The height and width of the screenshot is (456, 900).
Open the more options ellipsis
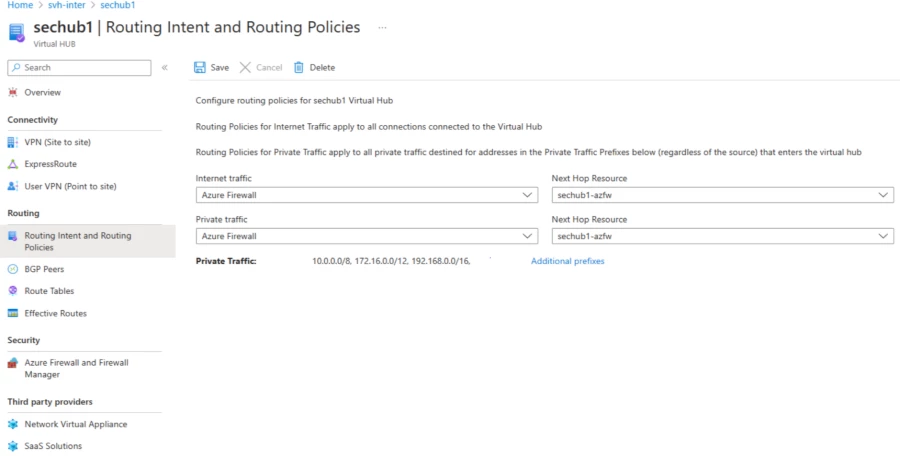382,28
